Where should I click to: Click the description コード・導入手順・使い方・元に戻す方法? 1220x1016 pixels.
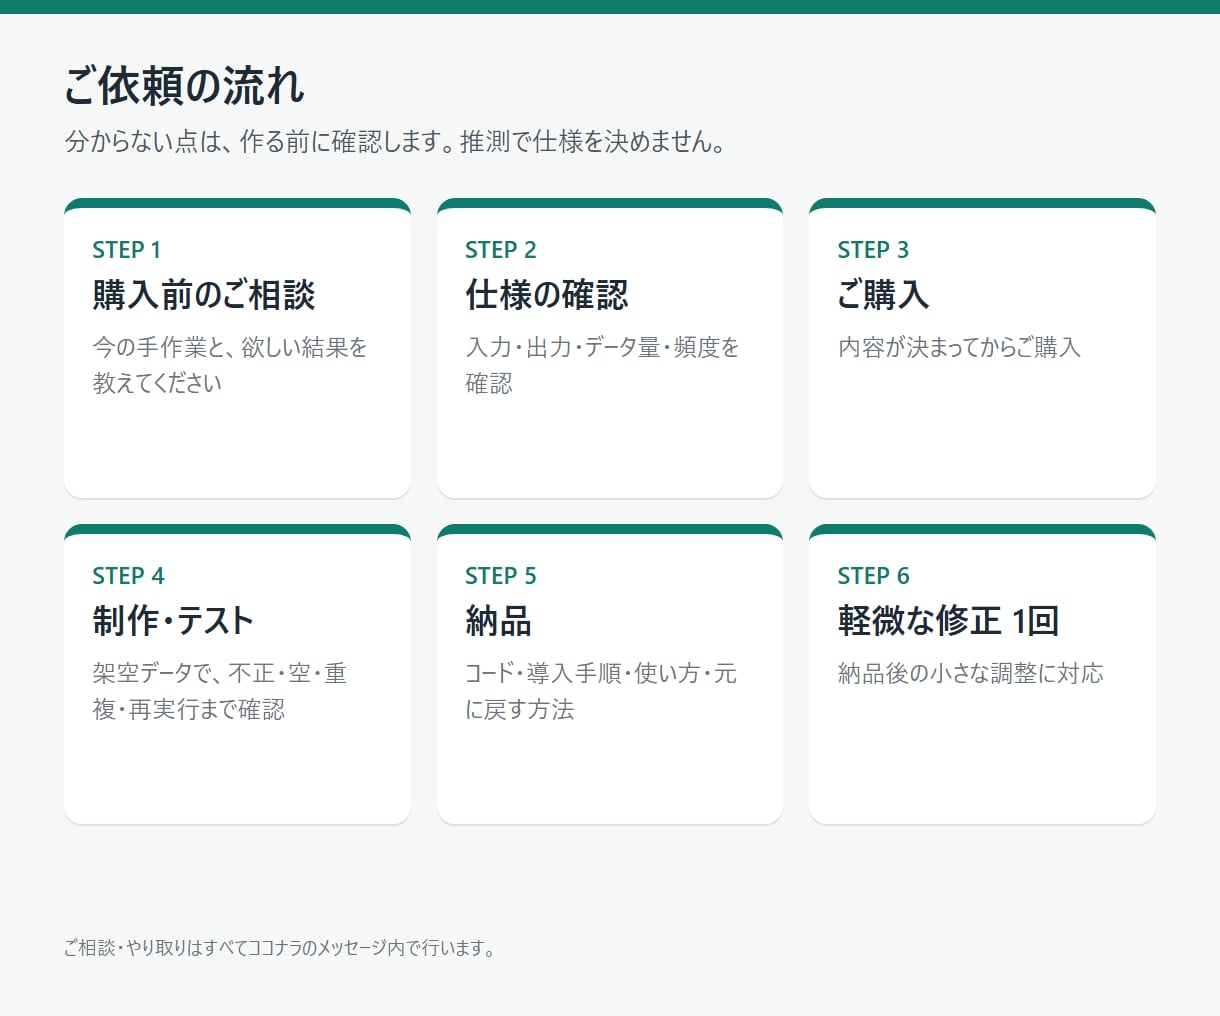point(601,691)
